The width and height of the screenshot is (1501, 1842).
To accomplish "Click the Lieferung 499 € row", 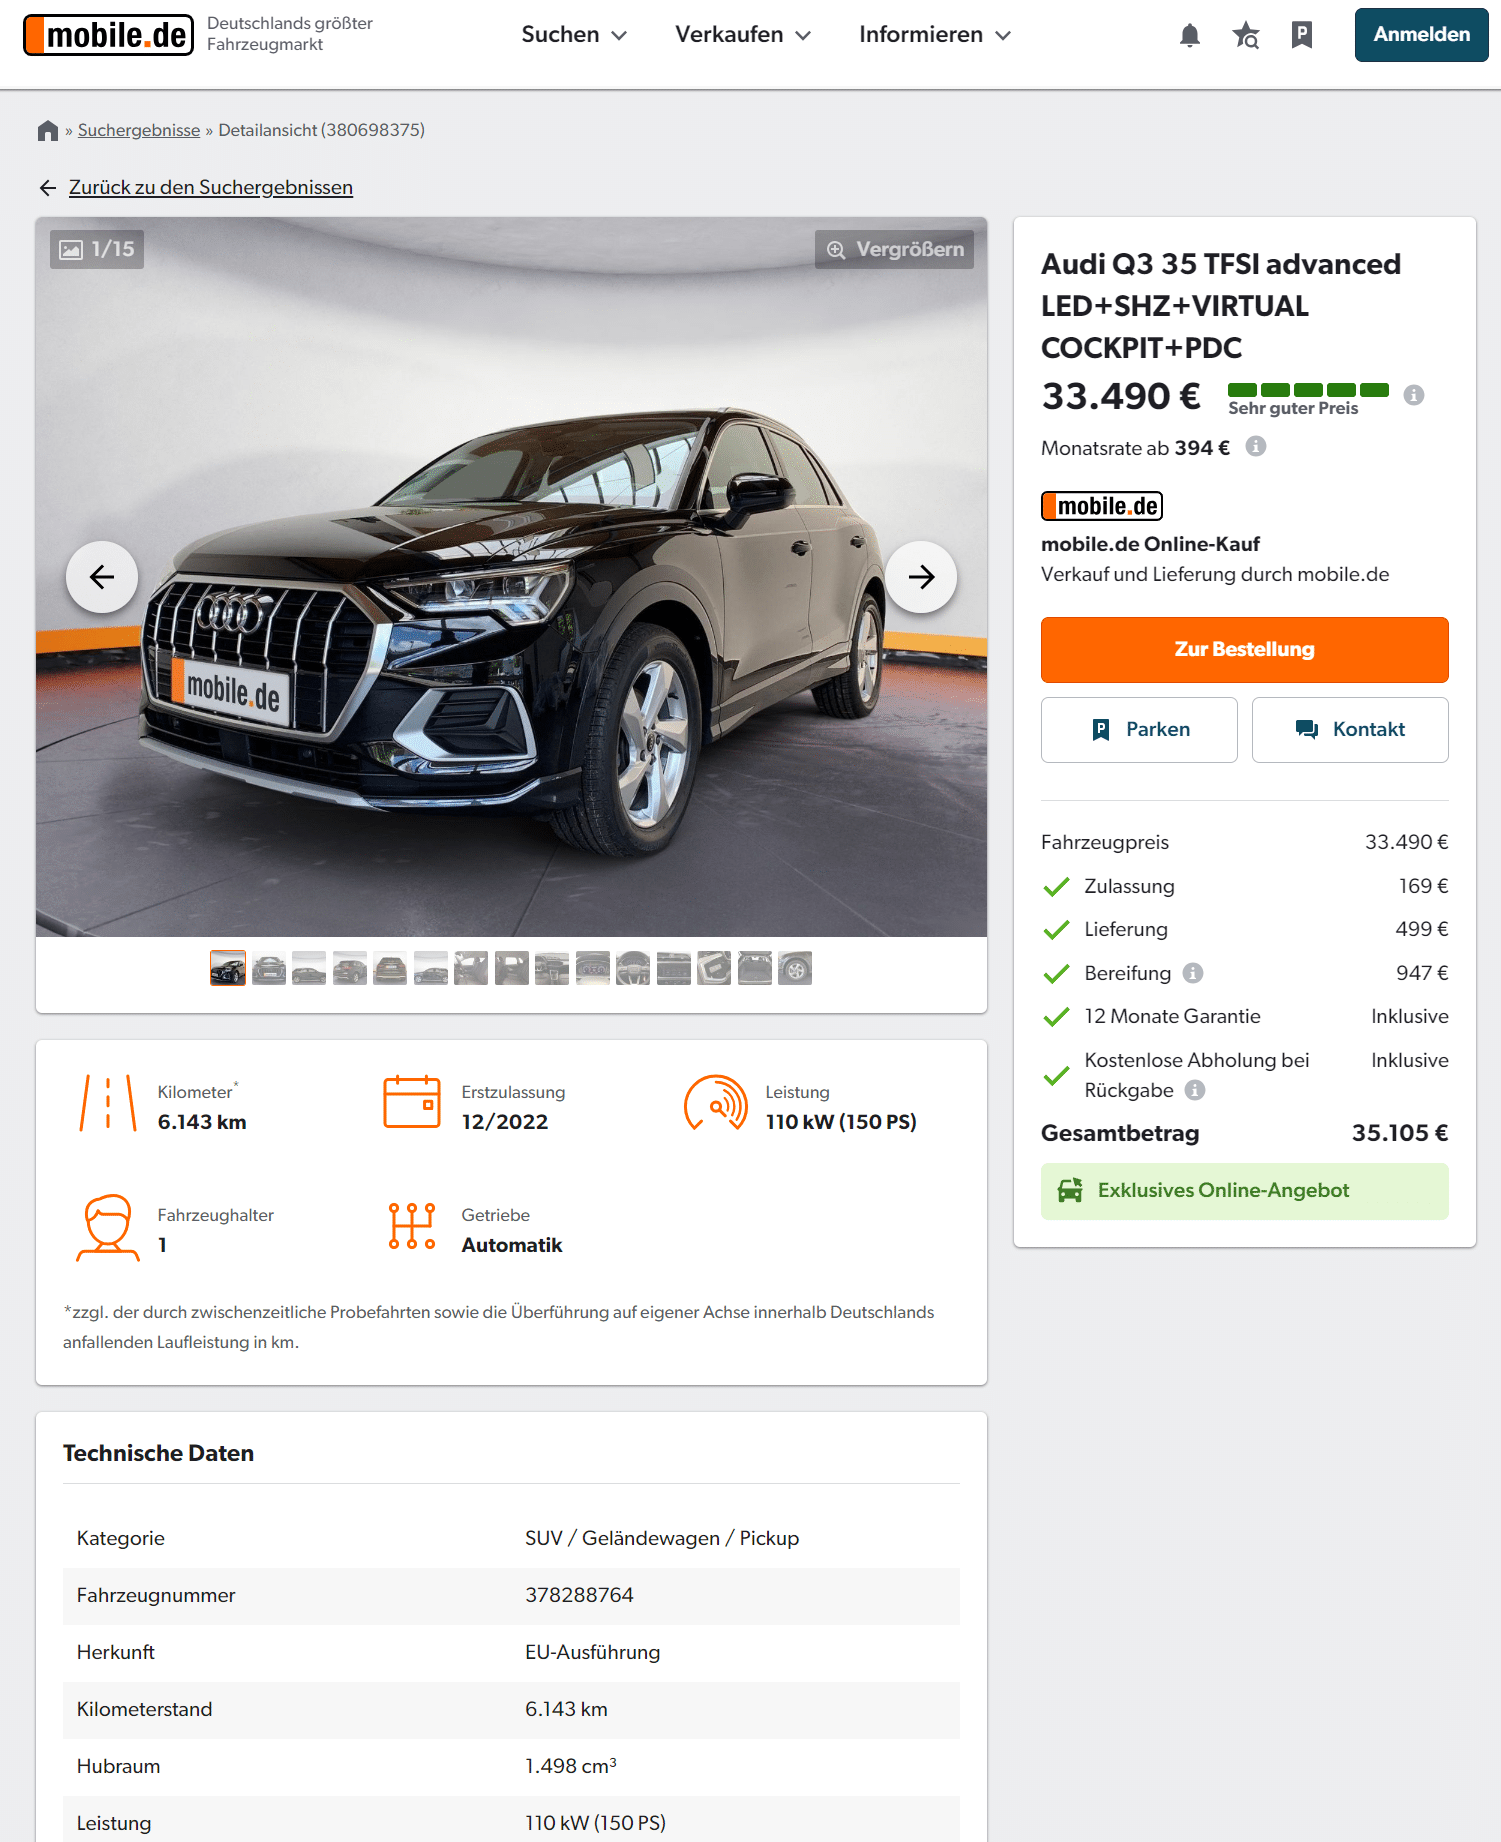I will click(x=1244, y=929).
